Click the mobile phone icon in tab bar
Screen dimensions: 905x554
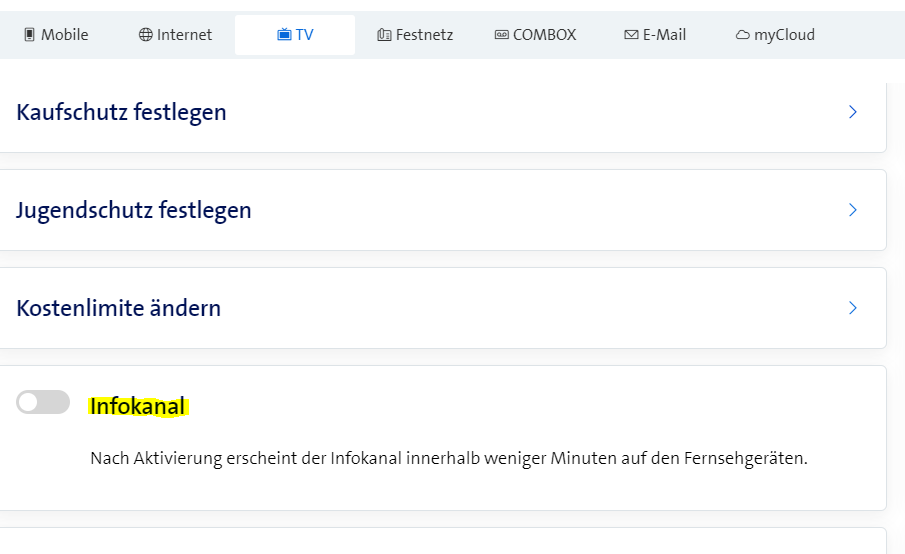click(29, 35)
